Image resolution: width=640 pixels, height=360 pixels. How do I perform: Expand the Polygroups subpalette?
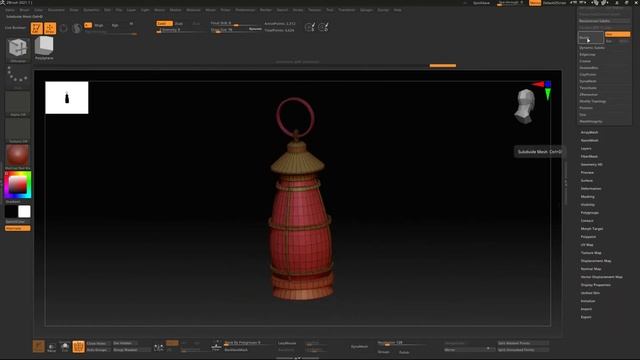589,213
